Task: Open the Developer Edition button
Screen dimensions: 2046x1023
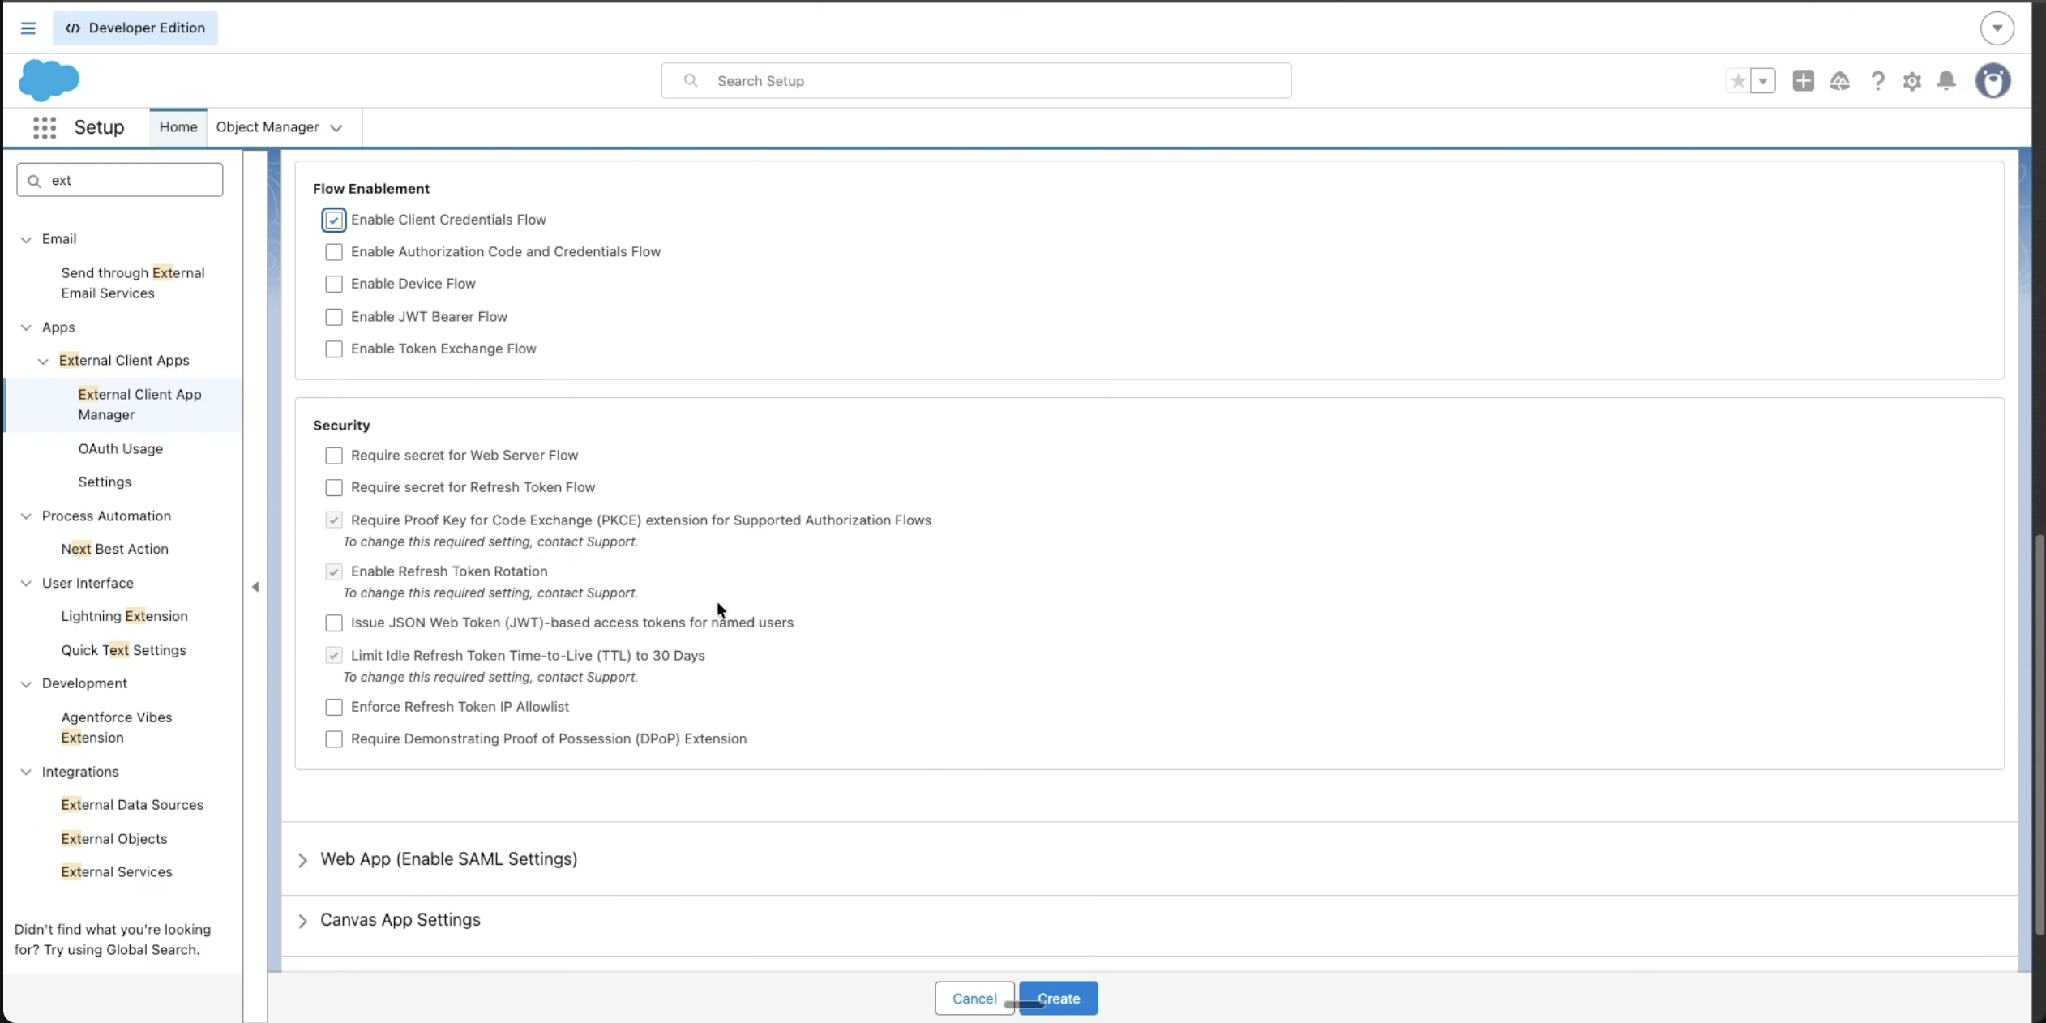Action: (x=135, y=28)
